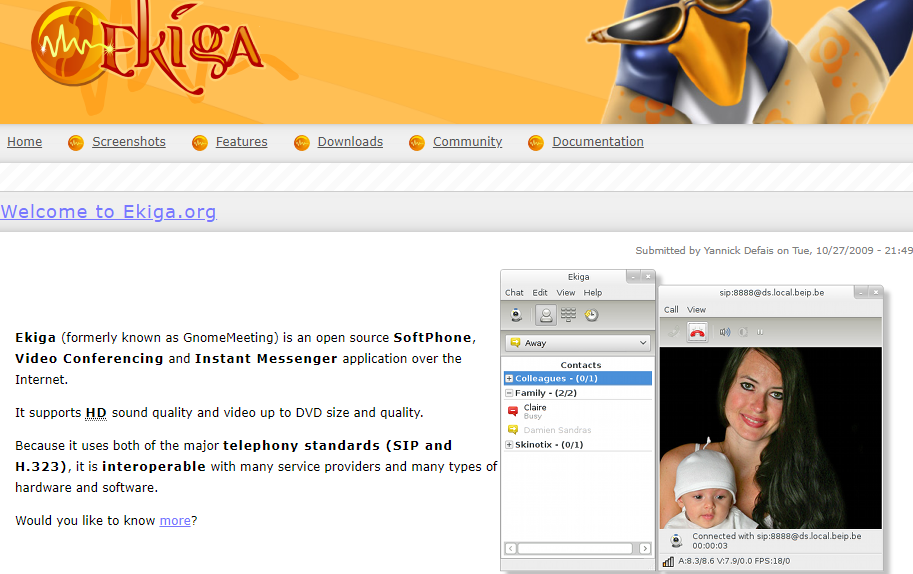Open the Features page link
Viewport: 913px width, 574px height.
point(242,141)
